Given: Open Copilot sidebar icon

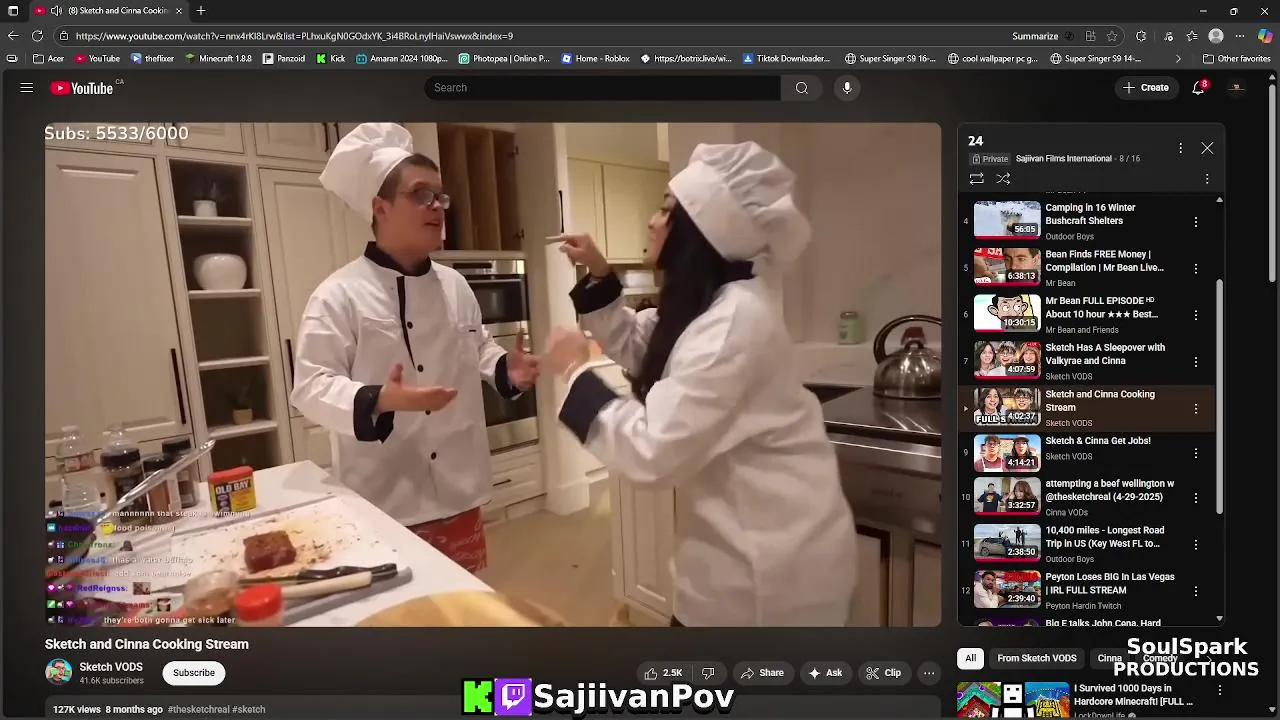Looking at the screenshot, I should [1265, 36].
